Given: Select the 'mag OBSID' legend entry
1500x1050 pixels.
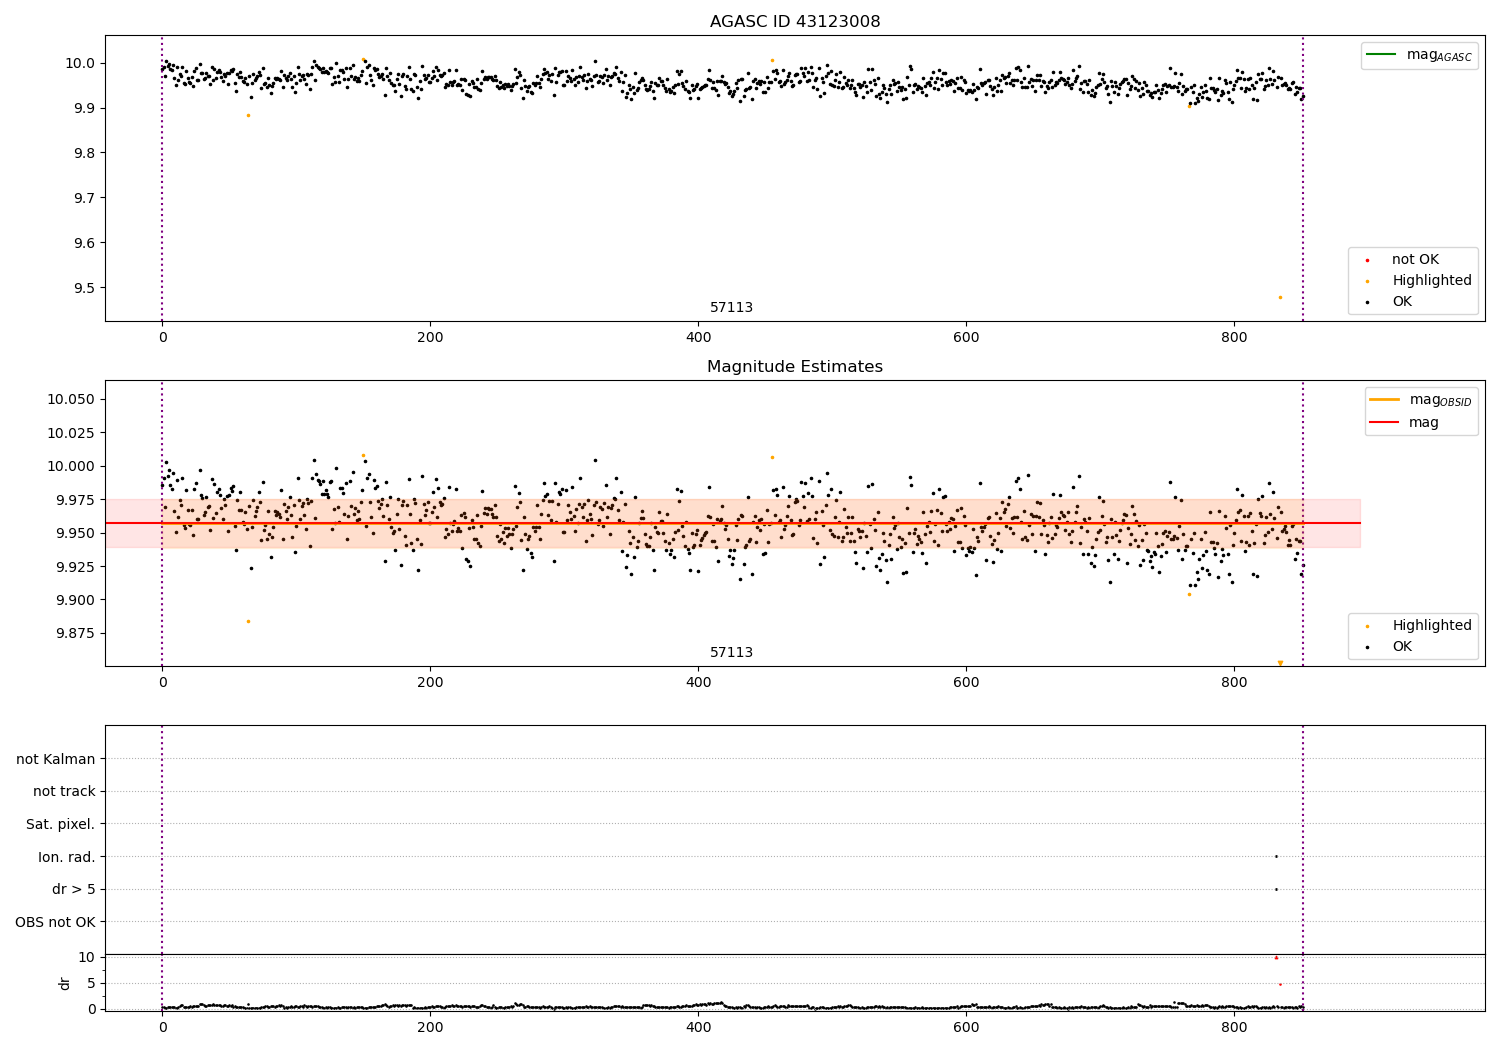Looking at the screenshot, I should 1421,400.
